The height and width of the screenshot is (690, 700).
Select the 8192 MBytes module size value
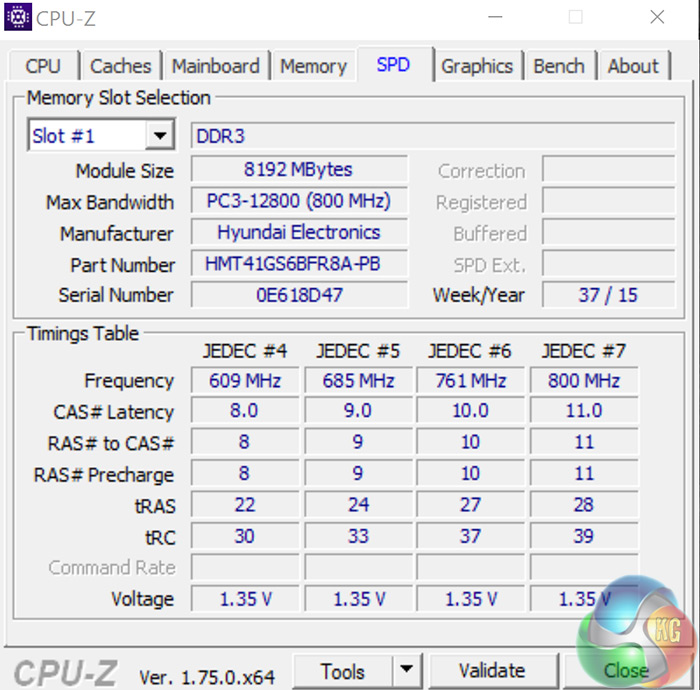click(299, 169)
